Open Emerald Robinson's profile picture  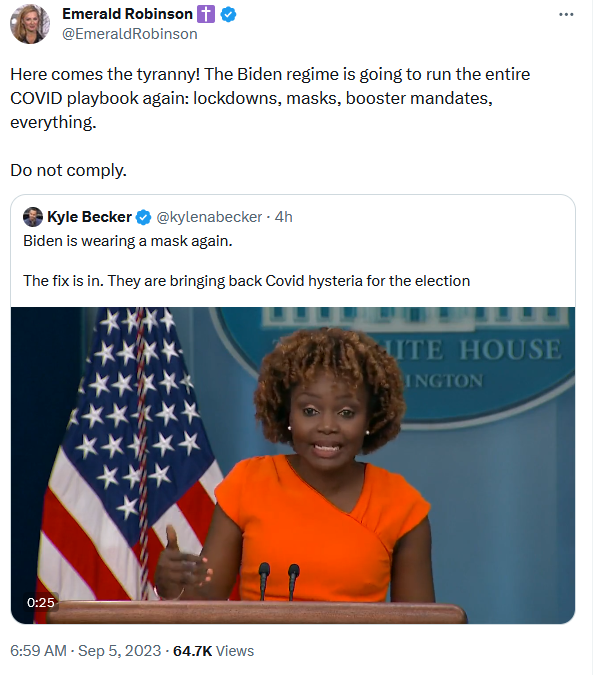30,24
